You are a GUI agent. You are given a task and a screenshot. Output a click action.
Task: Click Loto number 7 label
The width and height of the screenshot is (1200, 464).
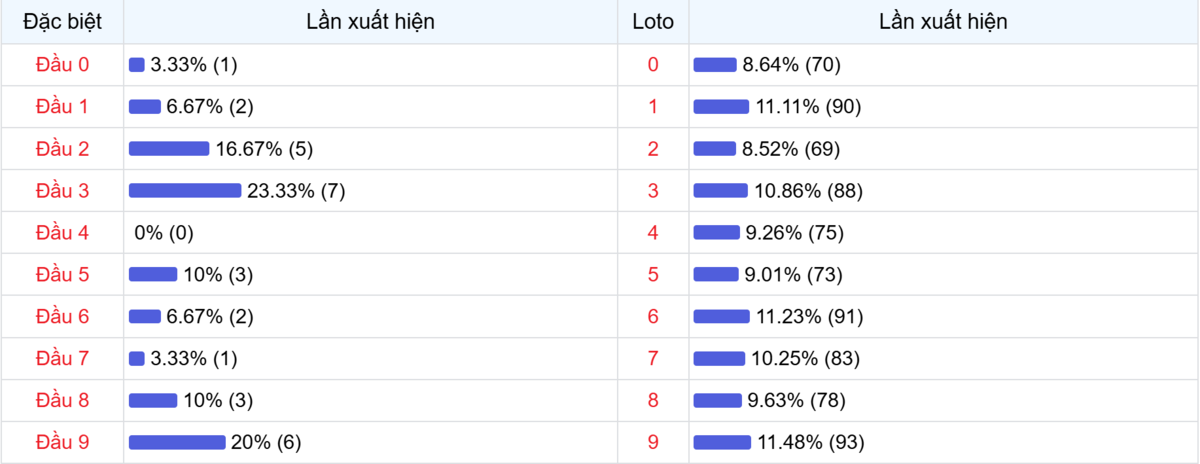(x=653, y=358)
